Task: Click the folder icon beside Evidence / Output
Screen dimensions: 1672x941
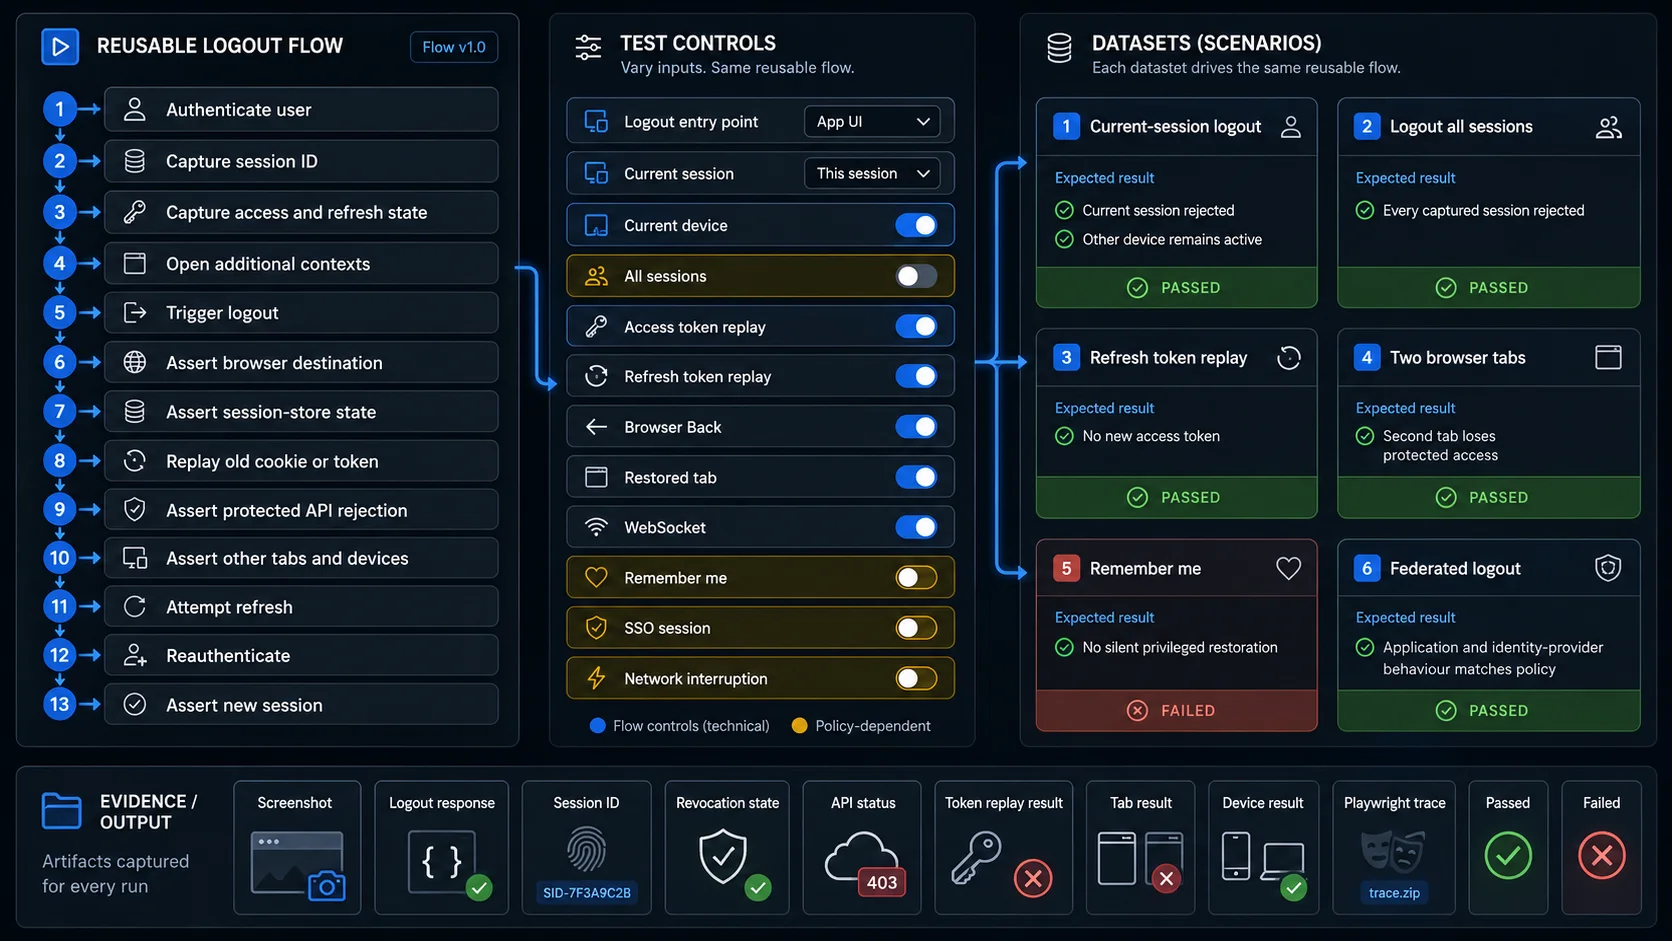Action: click(x=62, y=811)
